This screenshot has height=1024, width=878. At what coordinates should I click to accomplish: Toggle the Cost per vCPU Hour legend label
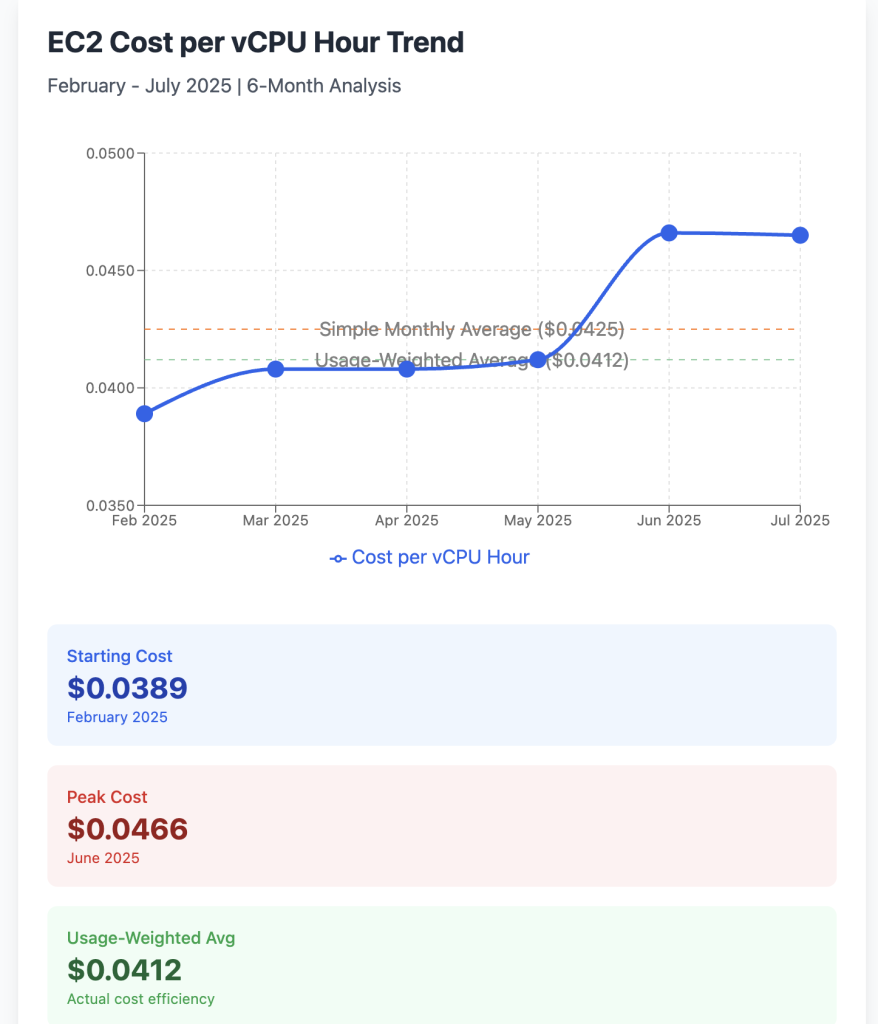[x=440, y=557]
